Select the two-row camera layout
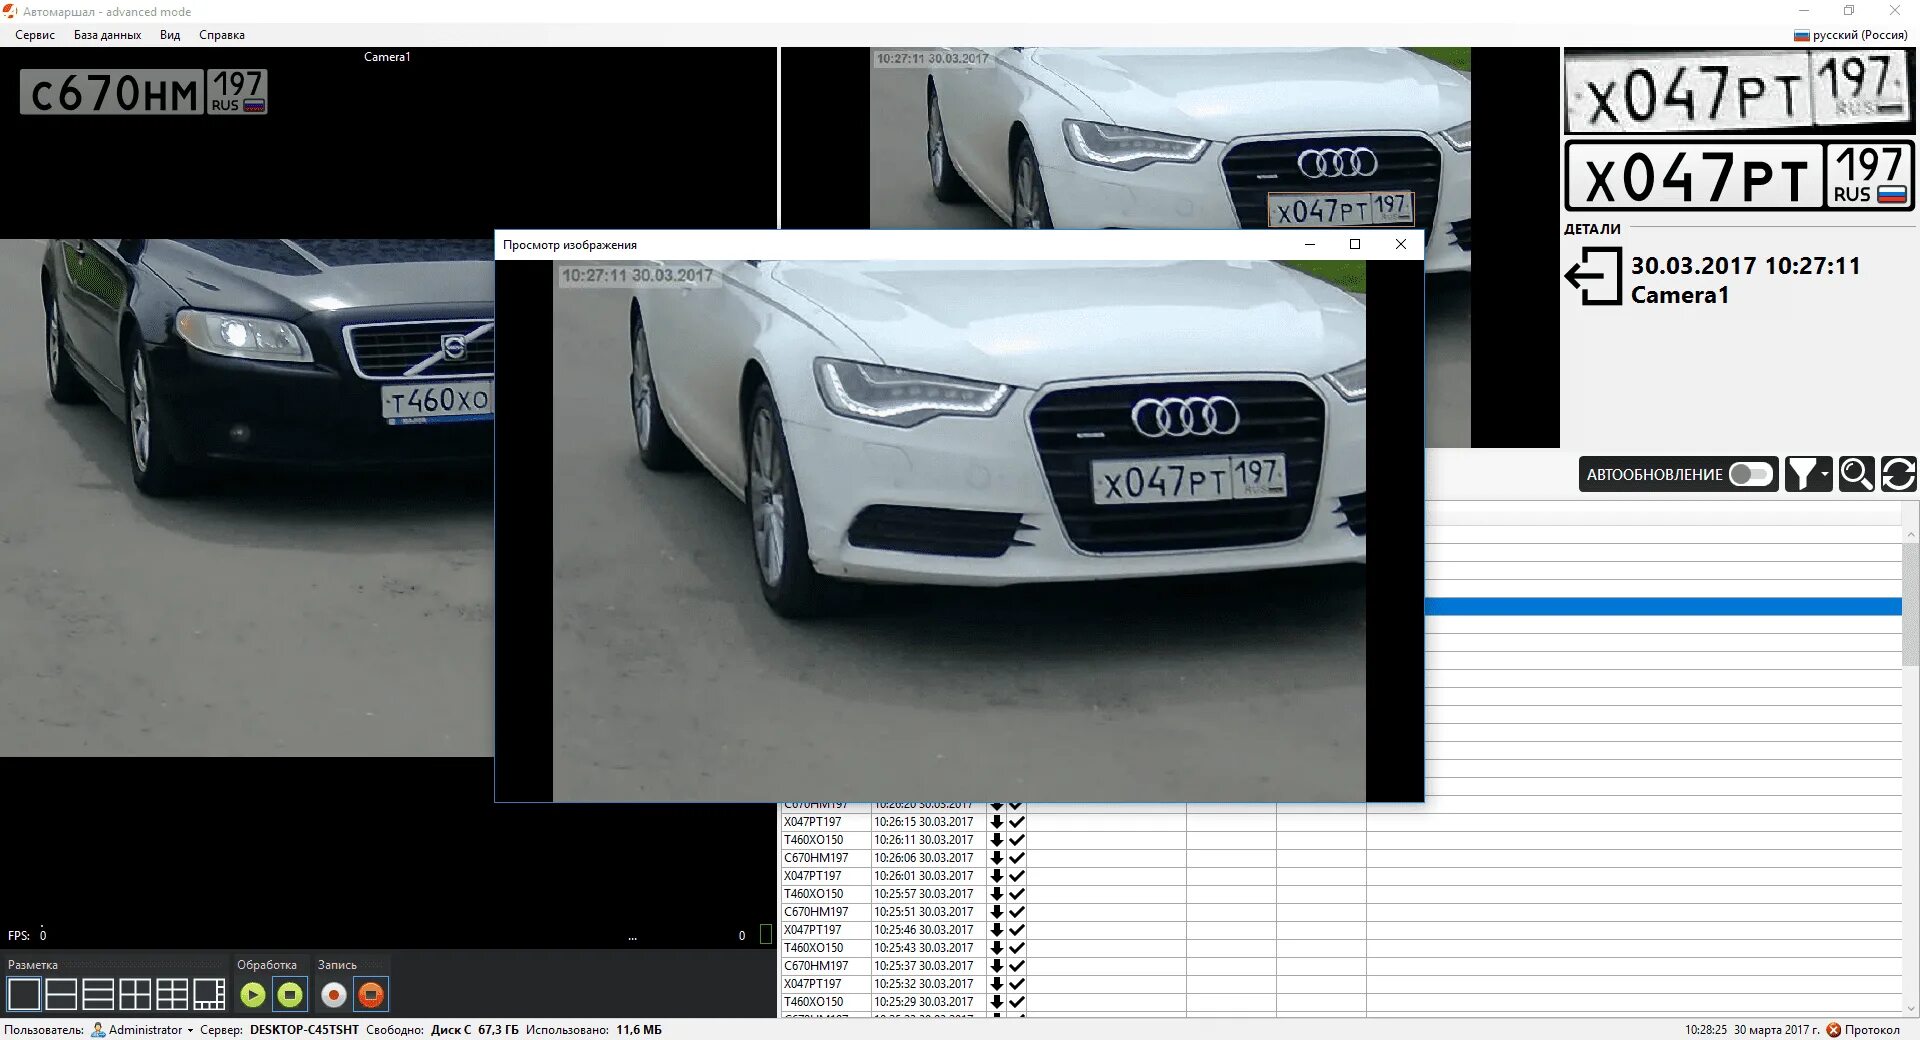The image size is (1920, 1040). point(61,994)
